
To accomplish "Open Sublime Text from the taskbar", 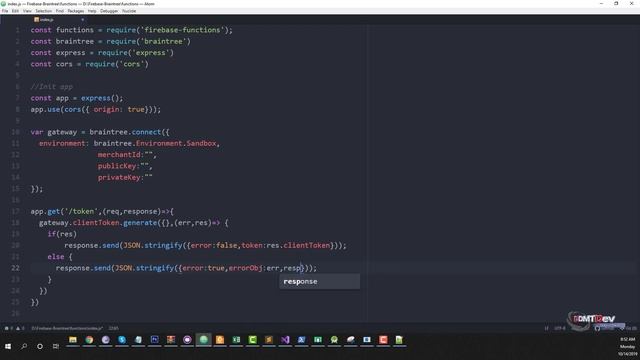I will (x=269, y=340).
